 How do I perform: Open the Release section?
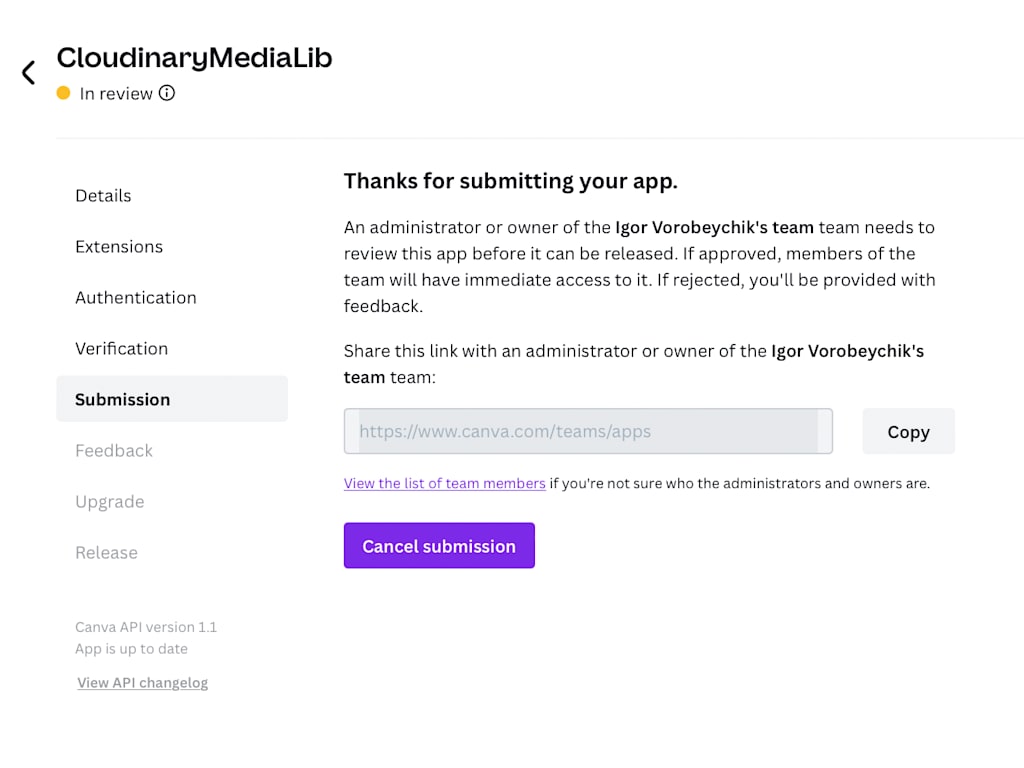(x=106, y=552)
